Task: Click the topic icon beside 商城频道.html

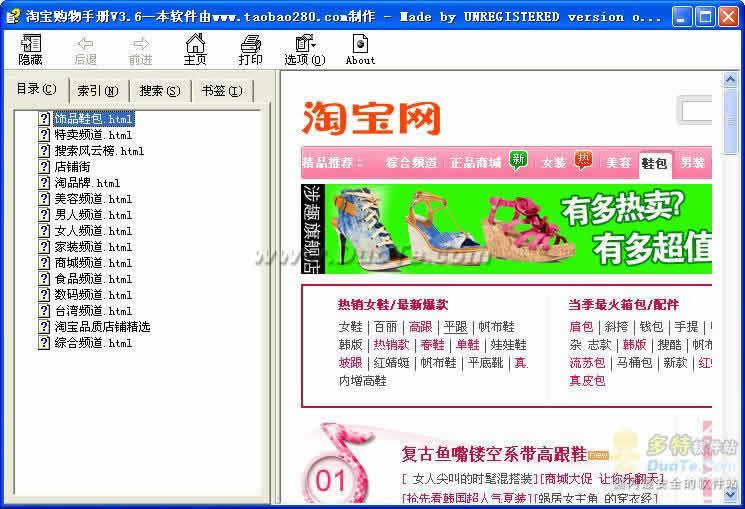Action: tap(44, 262)
